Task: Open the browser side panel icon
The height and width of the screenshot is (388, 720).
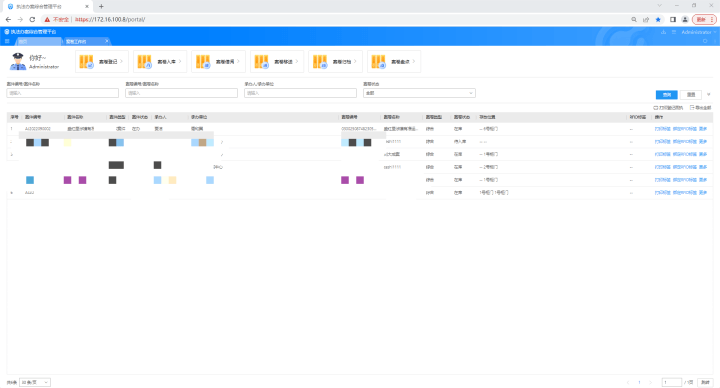Action: pyautogui.click(x=673, y=19)
